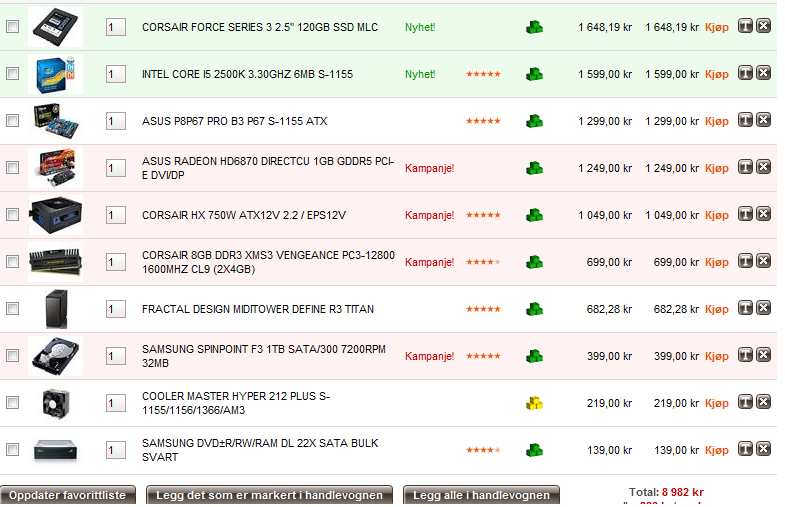Open Samsung Spinpoint F3 hard drive thumbnail

pos(56,356)
